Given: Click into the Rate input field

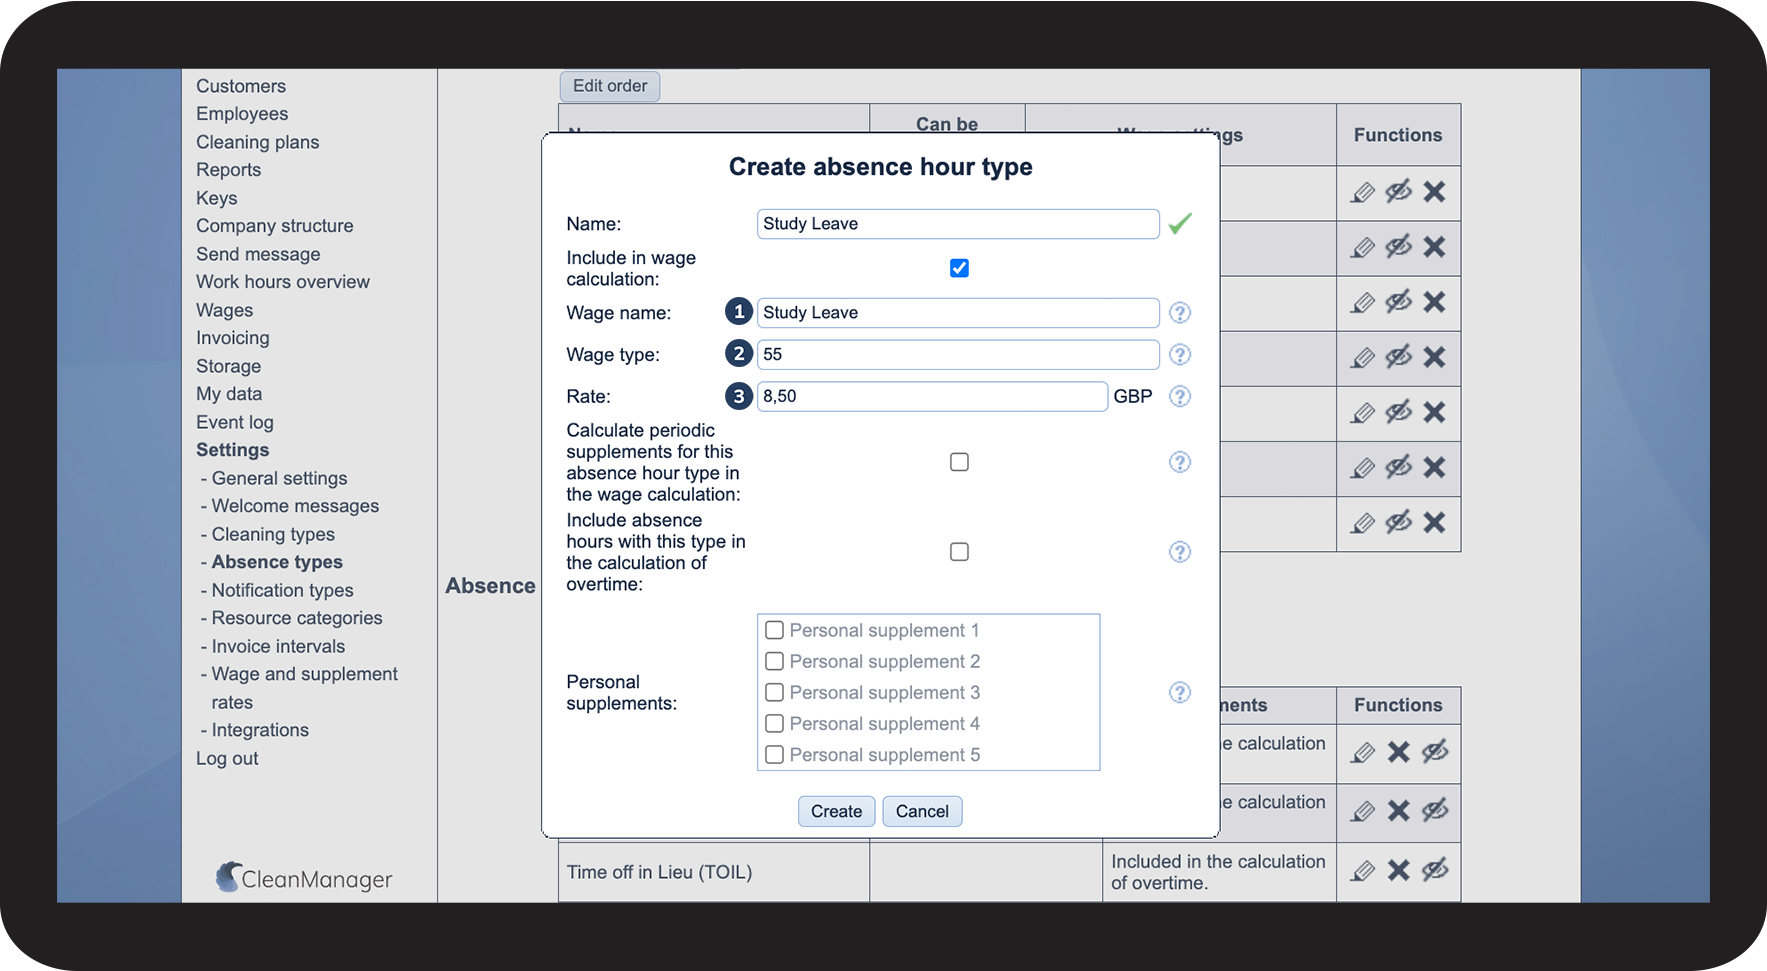Looking at the screenshot, I should coord(931,397).
